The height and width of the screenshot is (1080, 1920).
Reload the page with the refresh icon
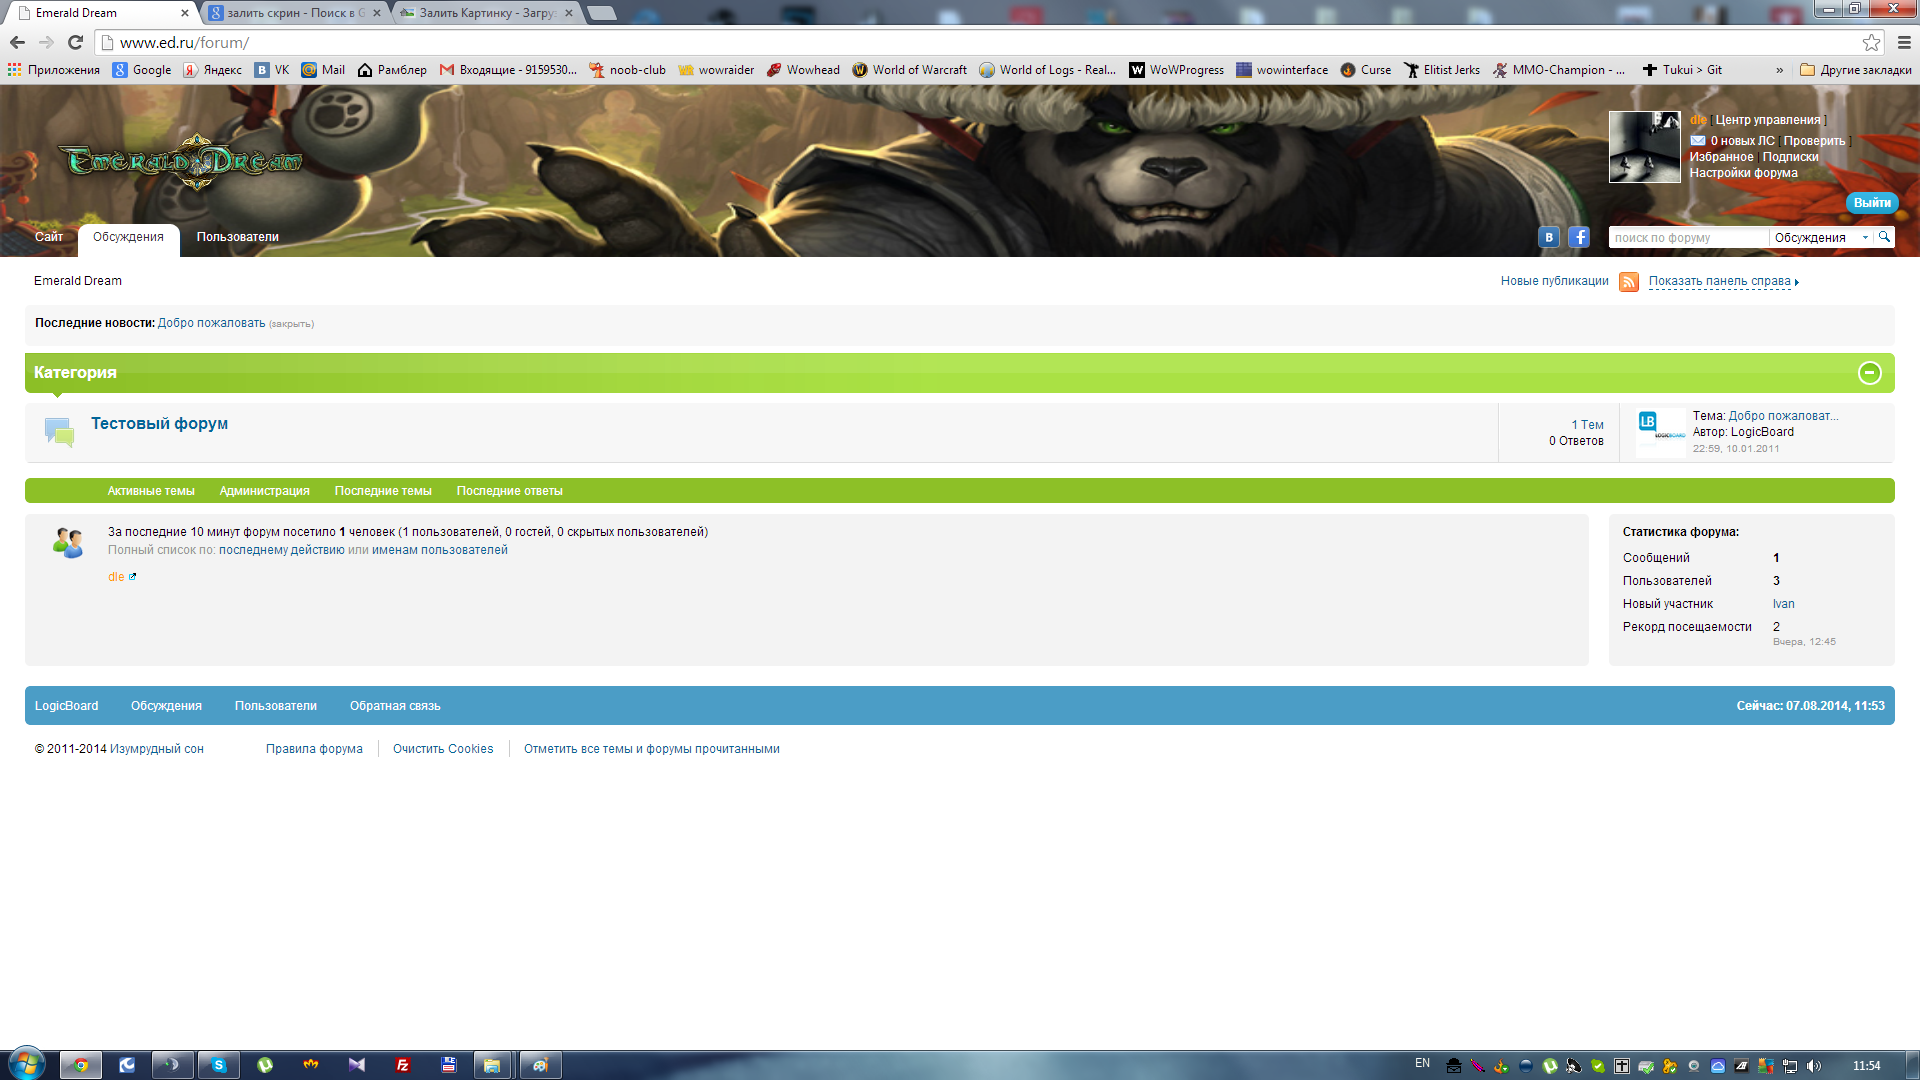point(75,42)
